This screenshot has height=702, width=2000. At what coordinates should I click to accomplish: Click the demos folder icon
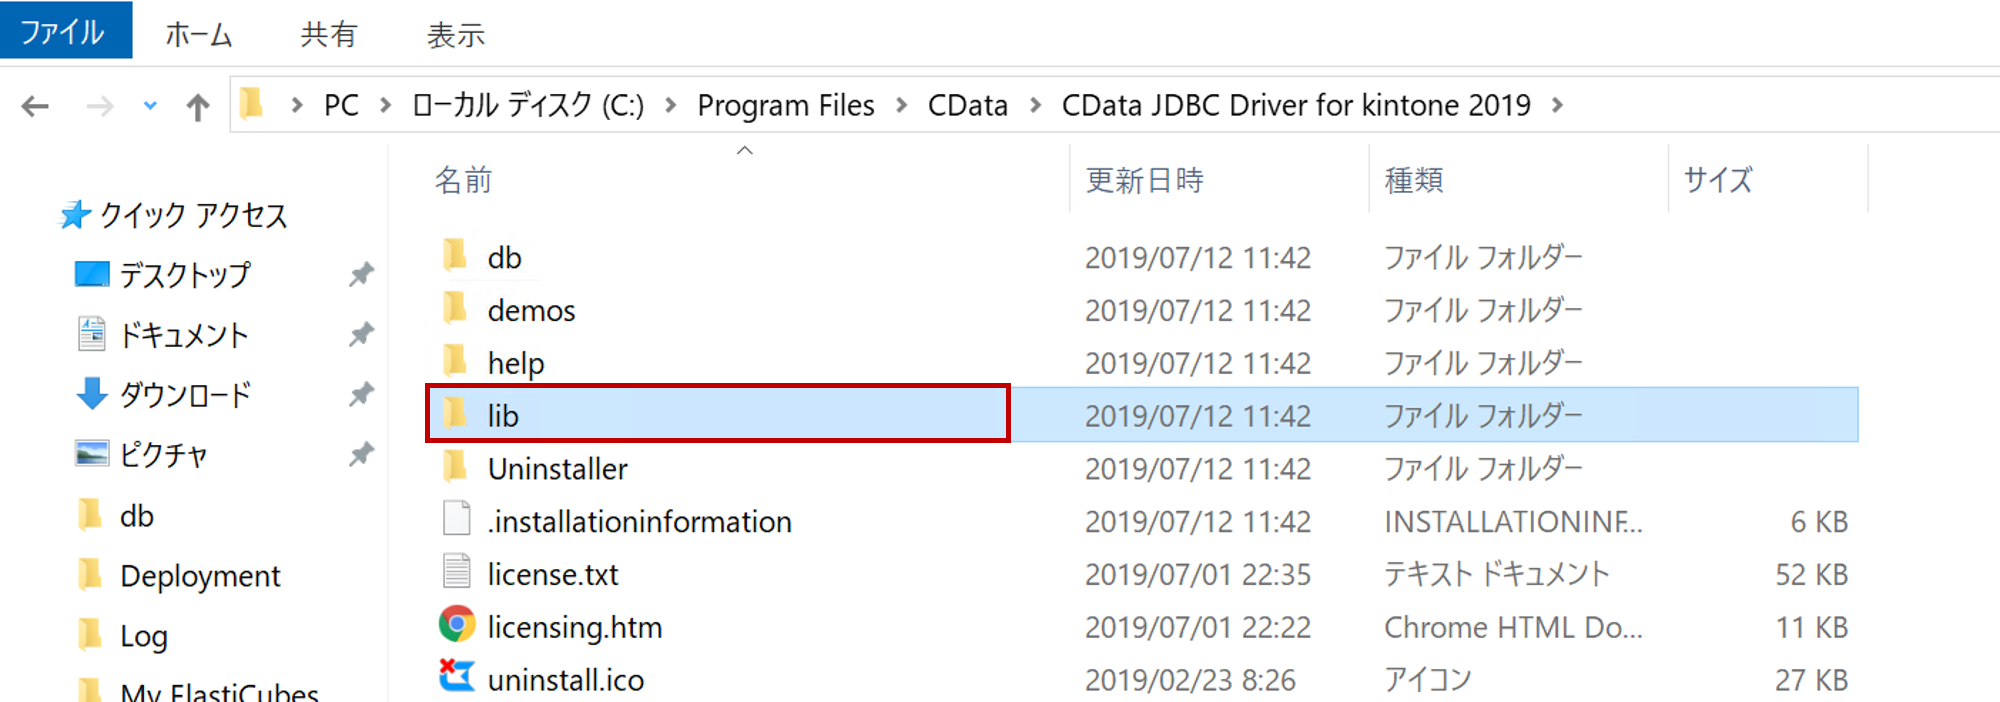[455, 307]
